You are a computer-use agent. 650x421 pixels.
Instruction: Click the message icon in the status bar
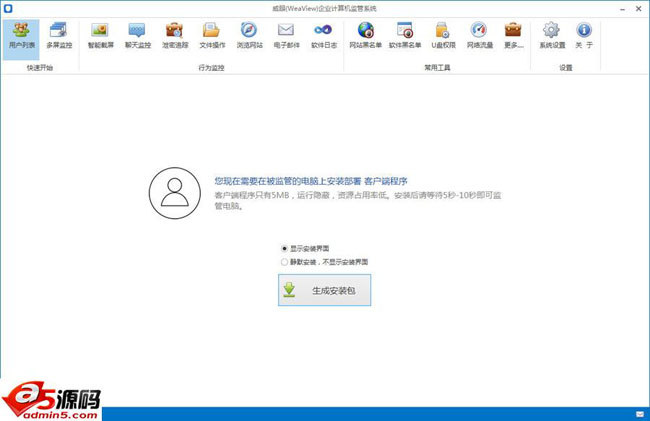(x=640, y=414)
